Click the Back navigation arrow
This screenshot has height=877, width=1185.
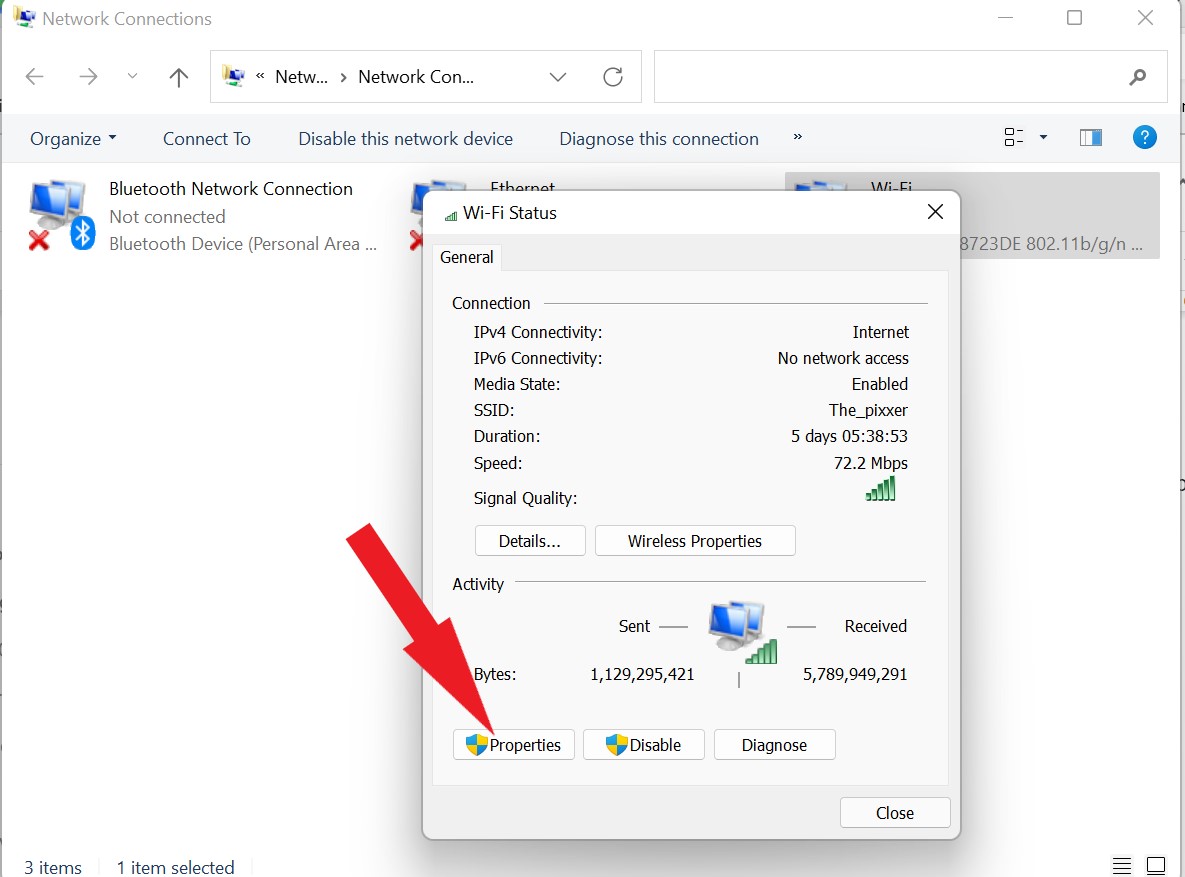click(x=34, y=76)
